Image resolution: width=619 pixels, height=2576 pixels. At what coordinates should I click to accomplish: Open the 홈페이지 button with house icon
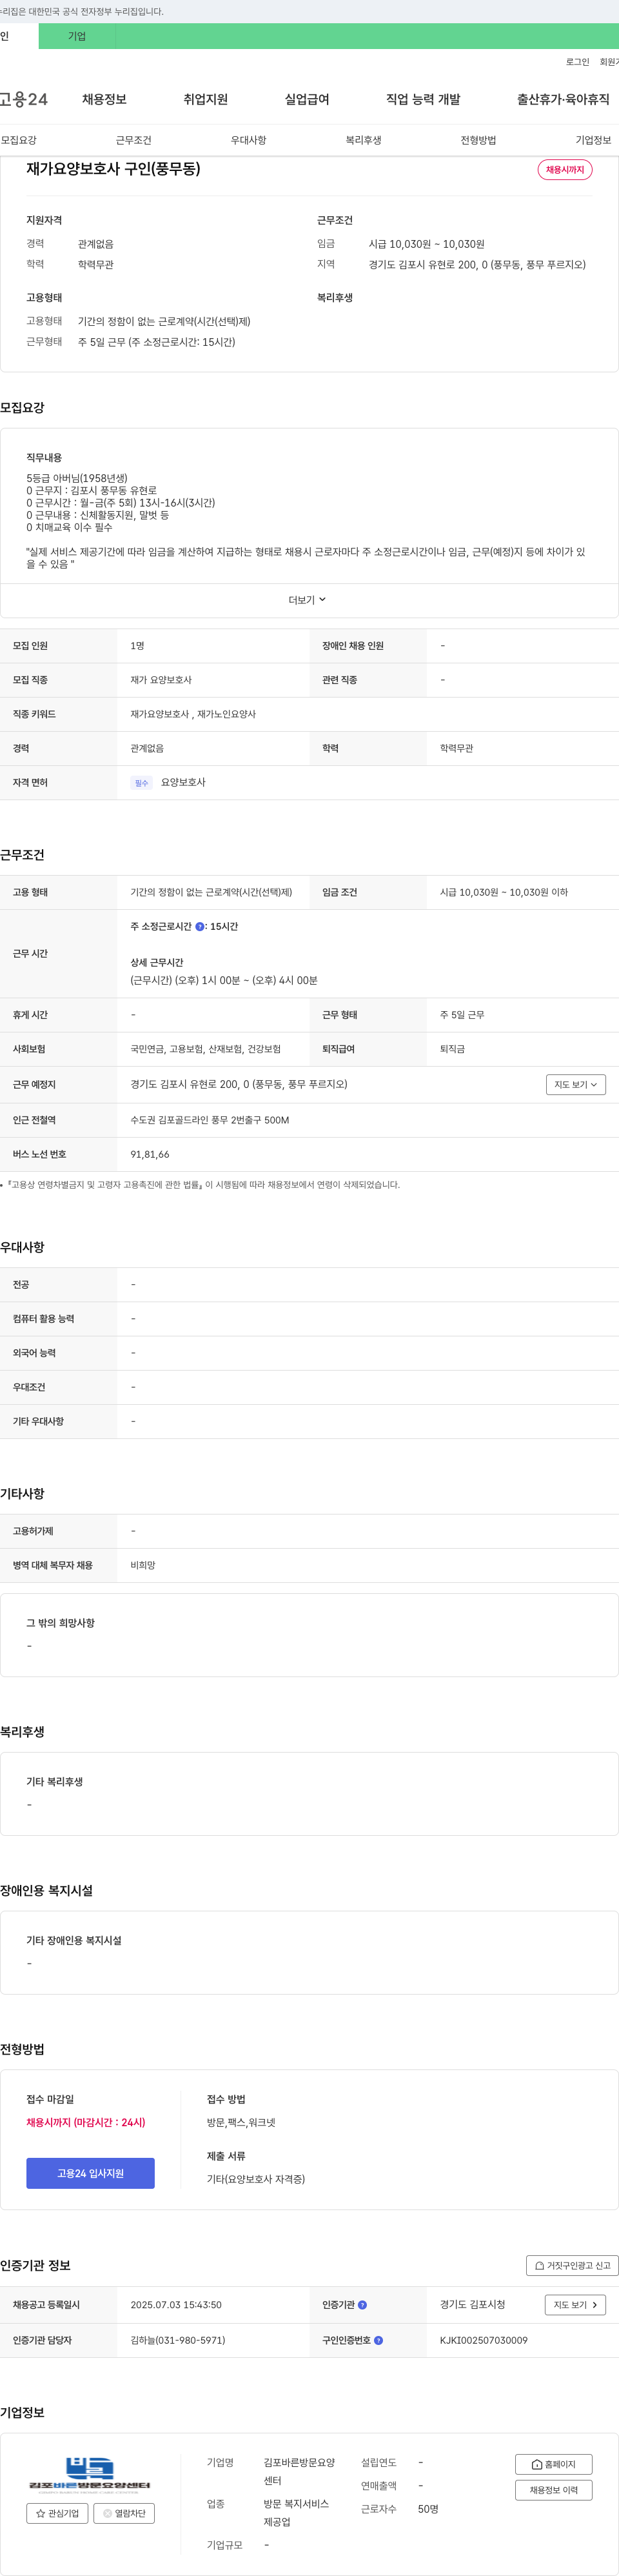(553, 2464)
